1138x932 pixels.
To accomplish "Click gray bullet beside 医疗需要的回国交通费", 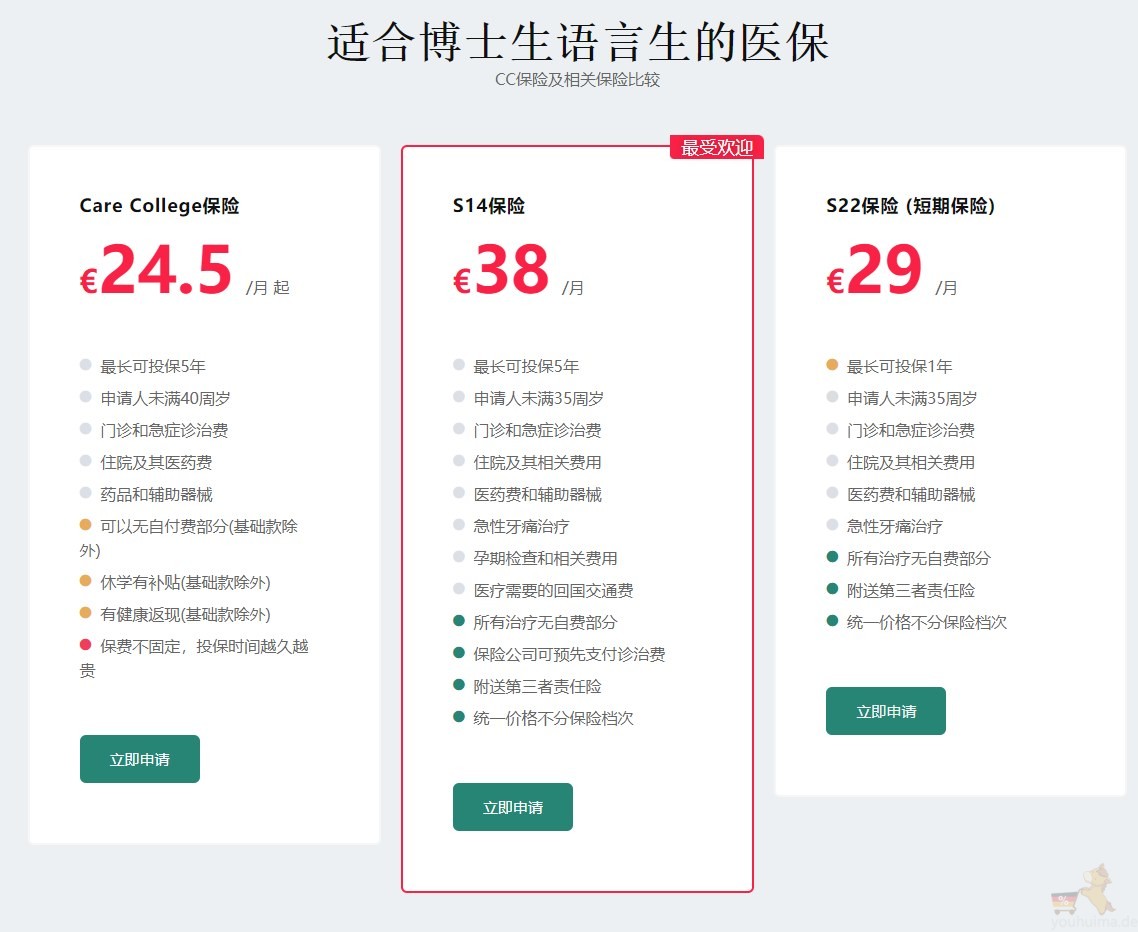I will click(459, 589).
